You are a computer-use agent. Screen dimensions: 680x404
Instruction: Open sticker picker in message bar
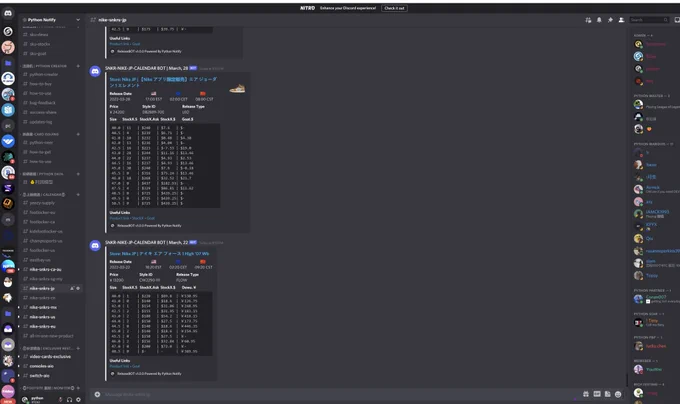pos(608,394)
